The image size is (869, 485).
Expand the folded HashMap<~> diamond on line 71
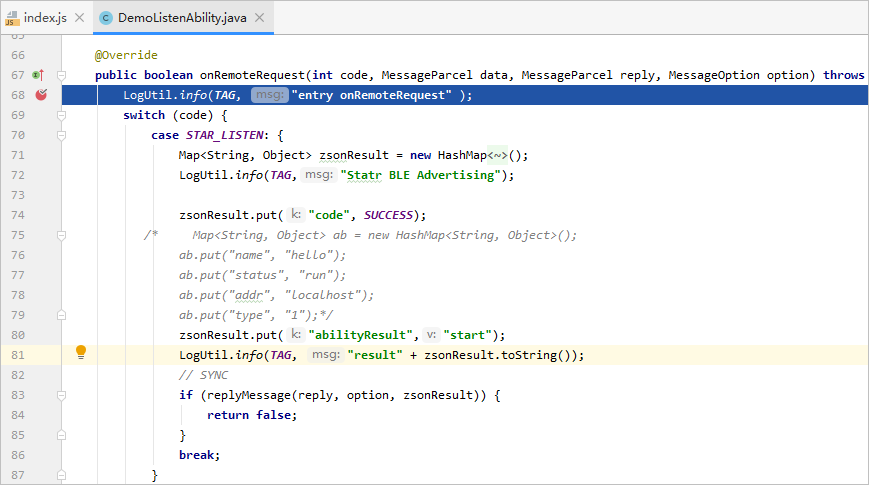pos(497,155)
